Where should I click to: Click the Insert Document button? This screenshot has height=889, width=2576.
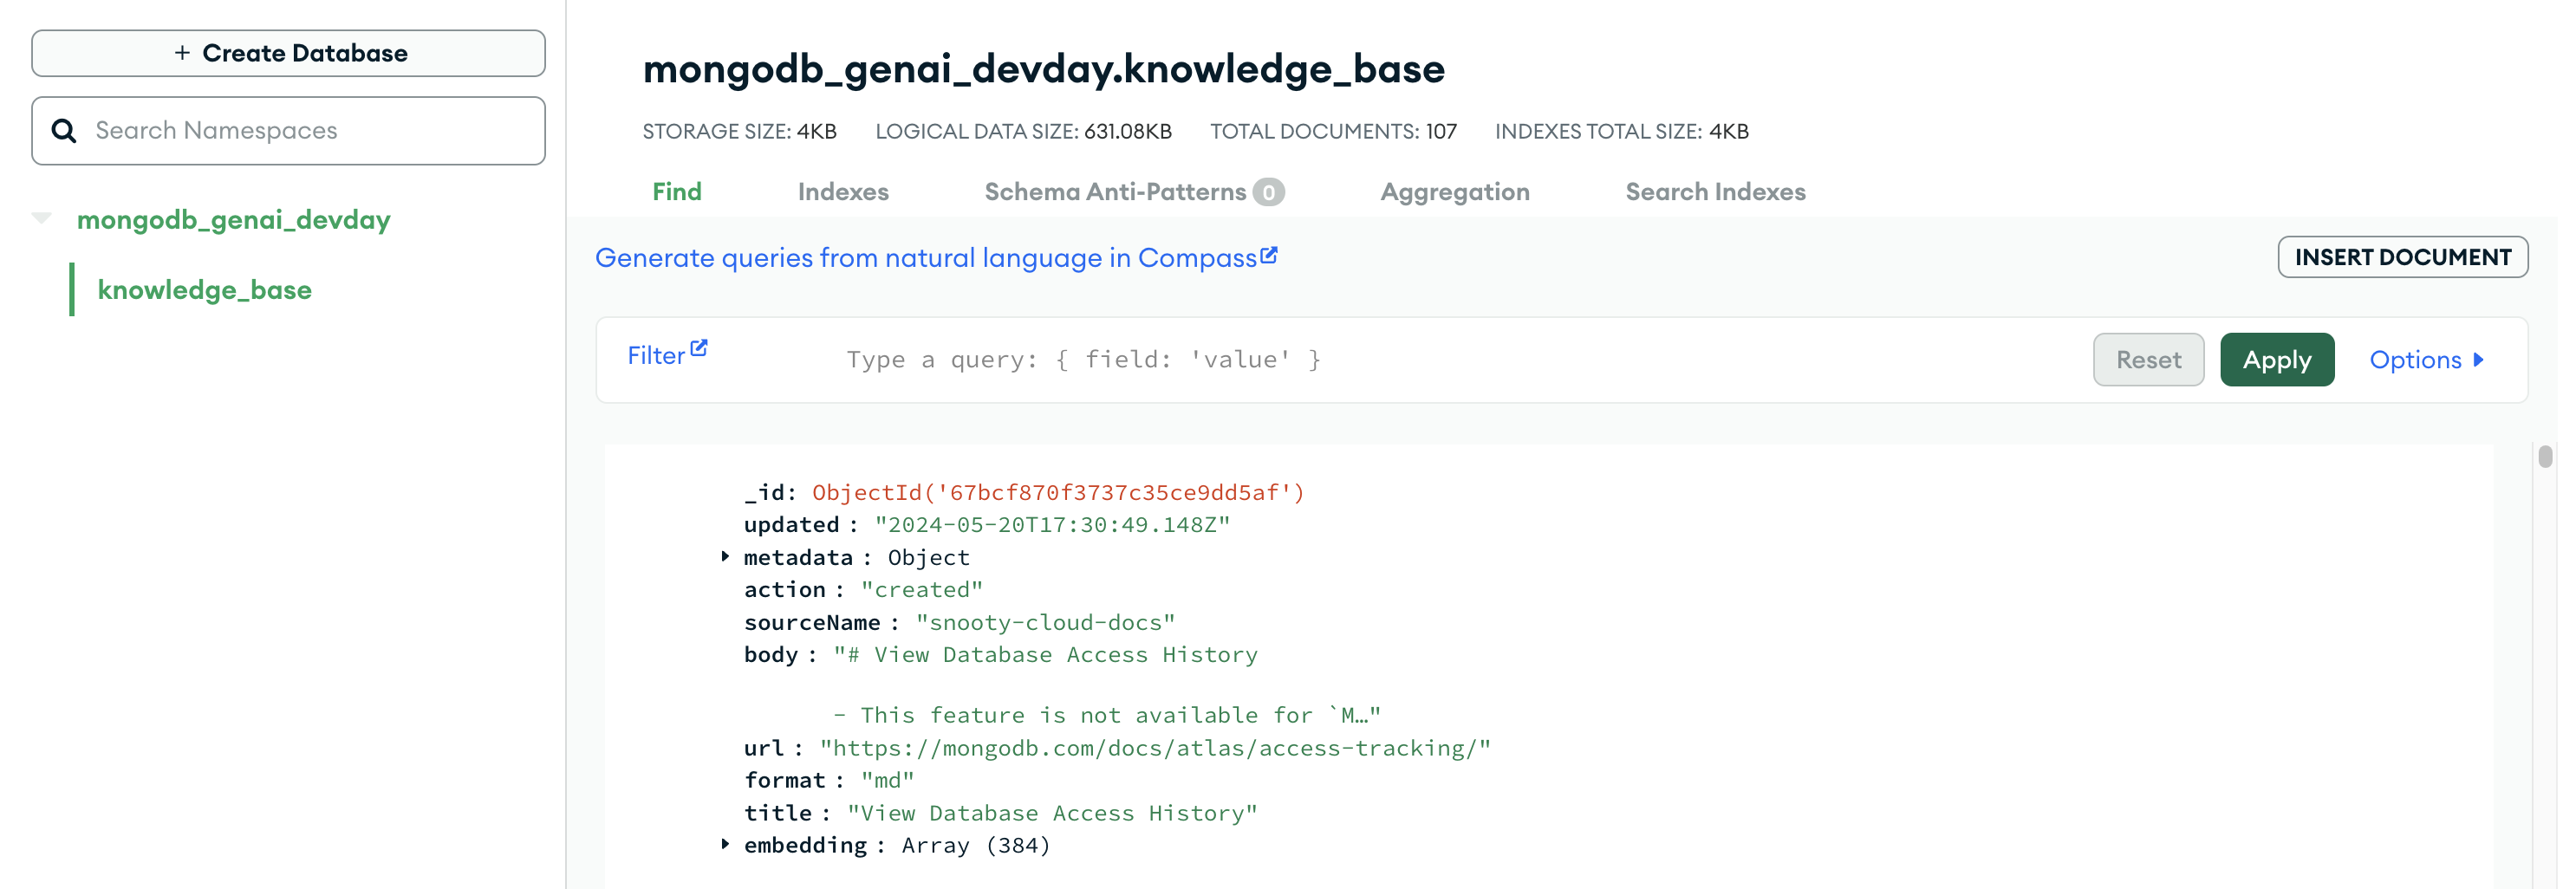tap(2402, 257)
